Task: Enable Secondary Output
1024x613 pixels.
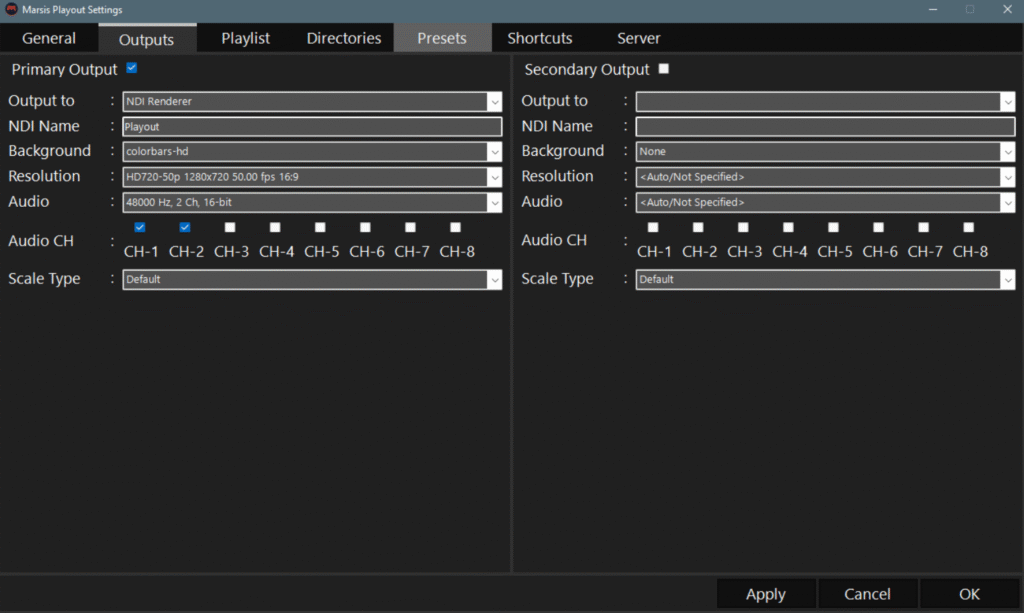Action: [x=663, y=69]
